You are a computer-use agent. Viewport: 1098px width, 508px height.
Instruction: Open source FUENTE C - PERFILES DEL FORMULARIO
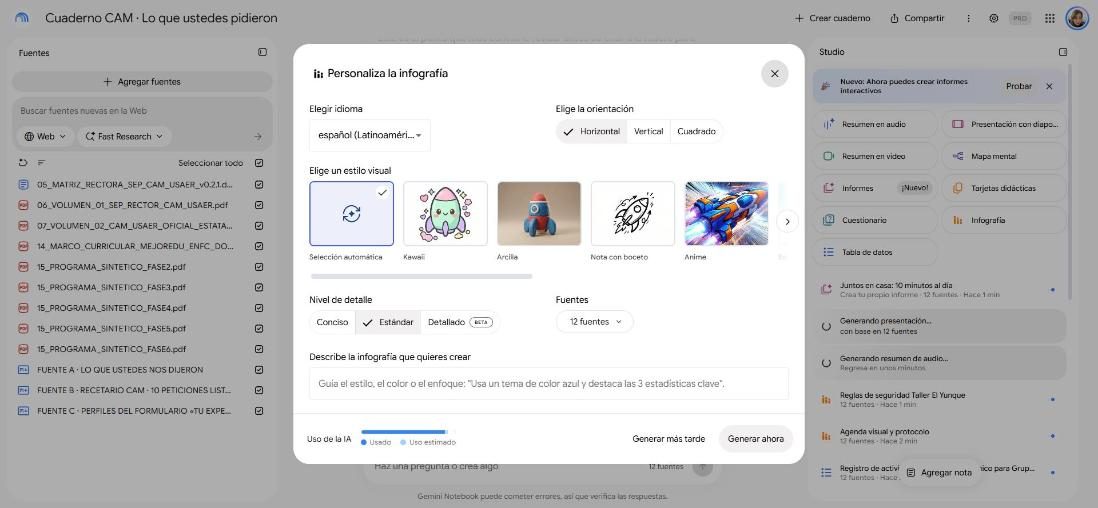coord(134,411)
